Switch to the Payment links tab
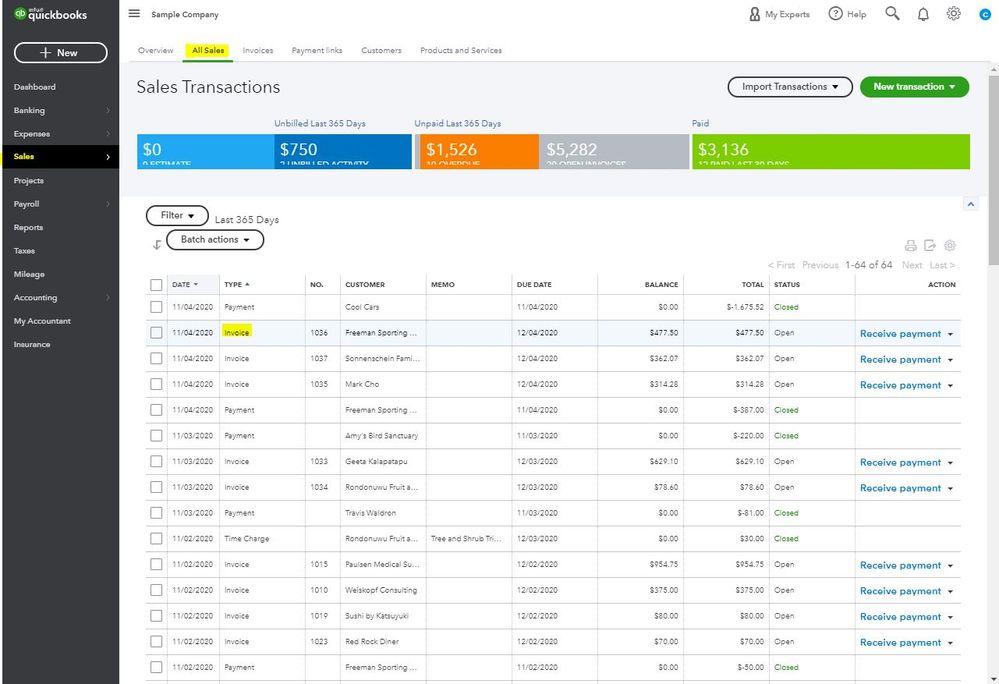999x684 pixels. click(x=317, y=50)
